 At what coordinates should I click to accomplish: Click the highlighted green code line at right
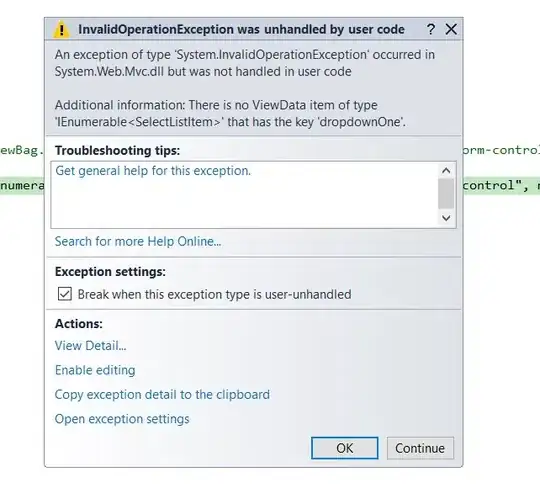click(501, 186)
